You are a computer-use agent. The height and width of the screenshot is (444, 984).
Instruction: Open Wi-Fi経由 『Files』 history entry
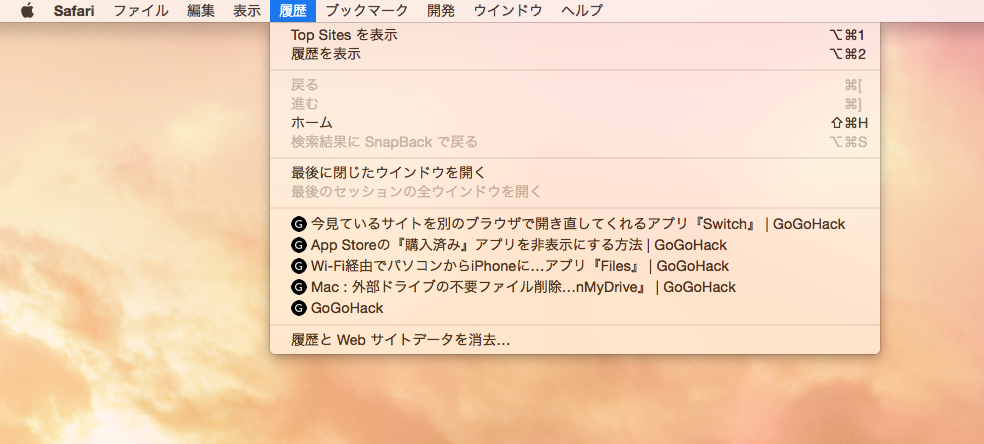(x=575, y=266)
